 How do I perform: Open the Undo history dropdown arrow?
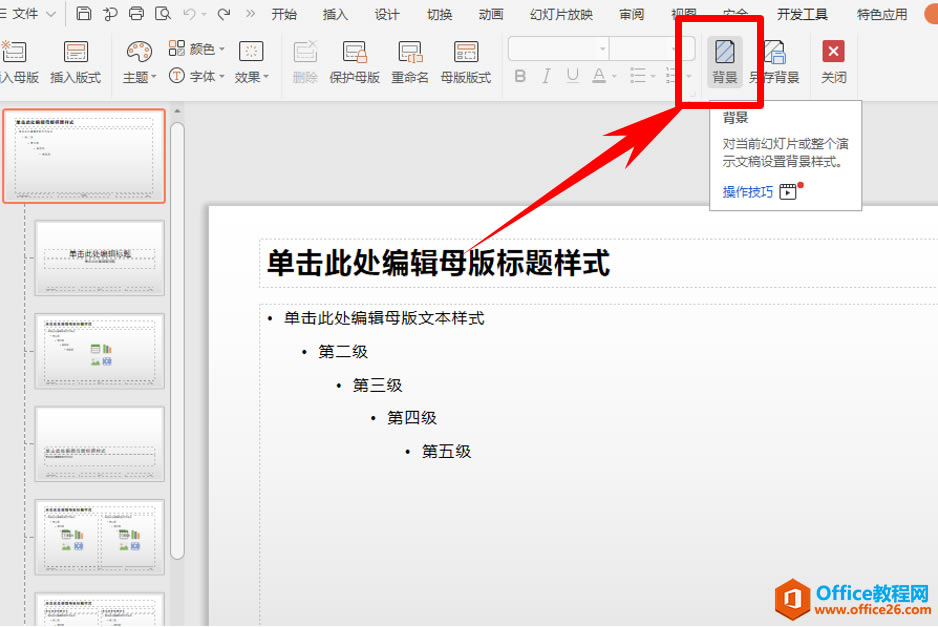pos(204,14)
